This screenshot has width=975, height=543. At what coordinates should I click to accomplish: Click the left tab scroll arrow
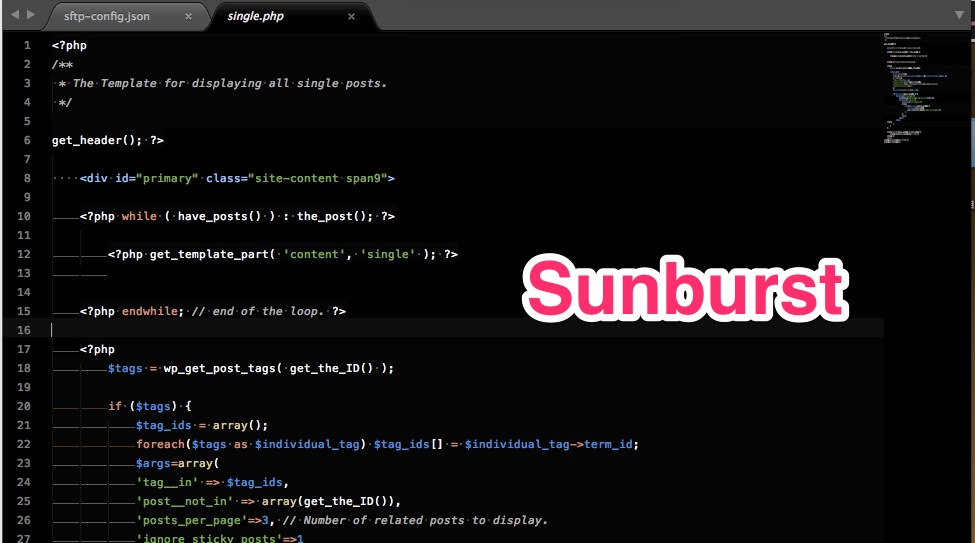click(13, 16)
